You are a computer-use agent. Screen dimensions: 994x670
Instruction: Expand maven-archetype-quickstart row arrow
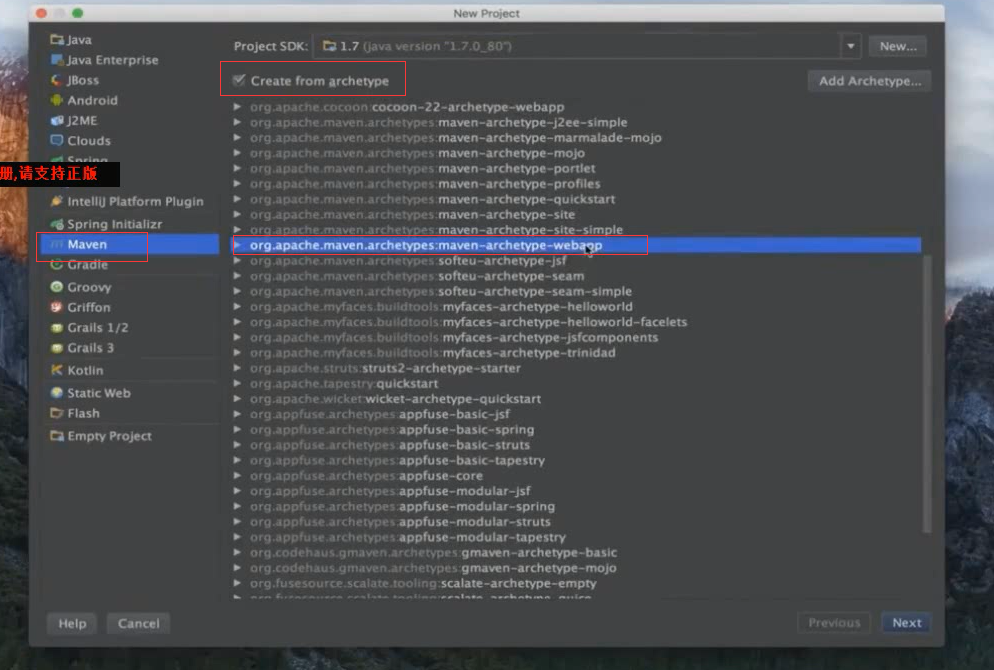(x=237, y=198)
